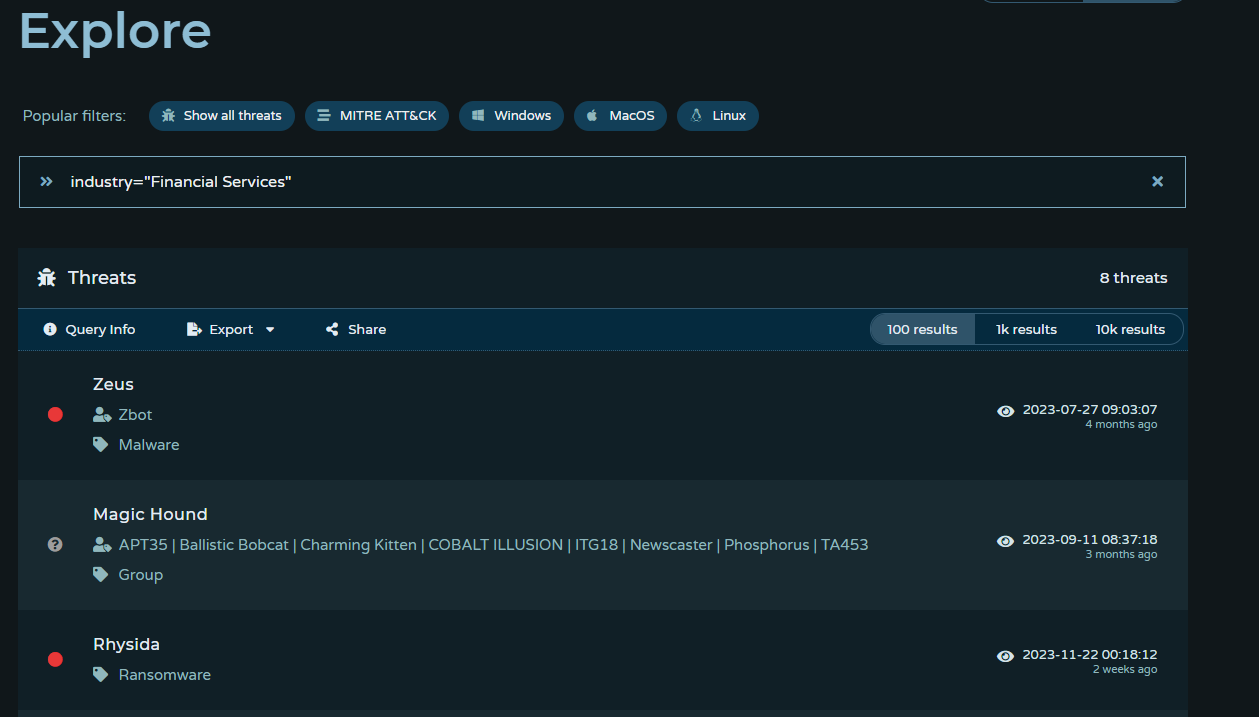Click the Magic Hound alias list text
Image resolution: width=1259 pixels, height=717 pixels.
[x=493, y=545]
